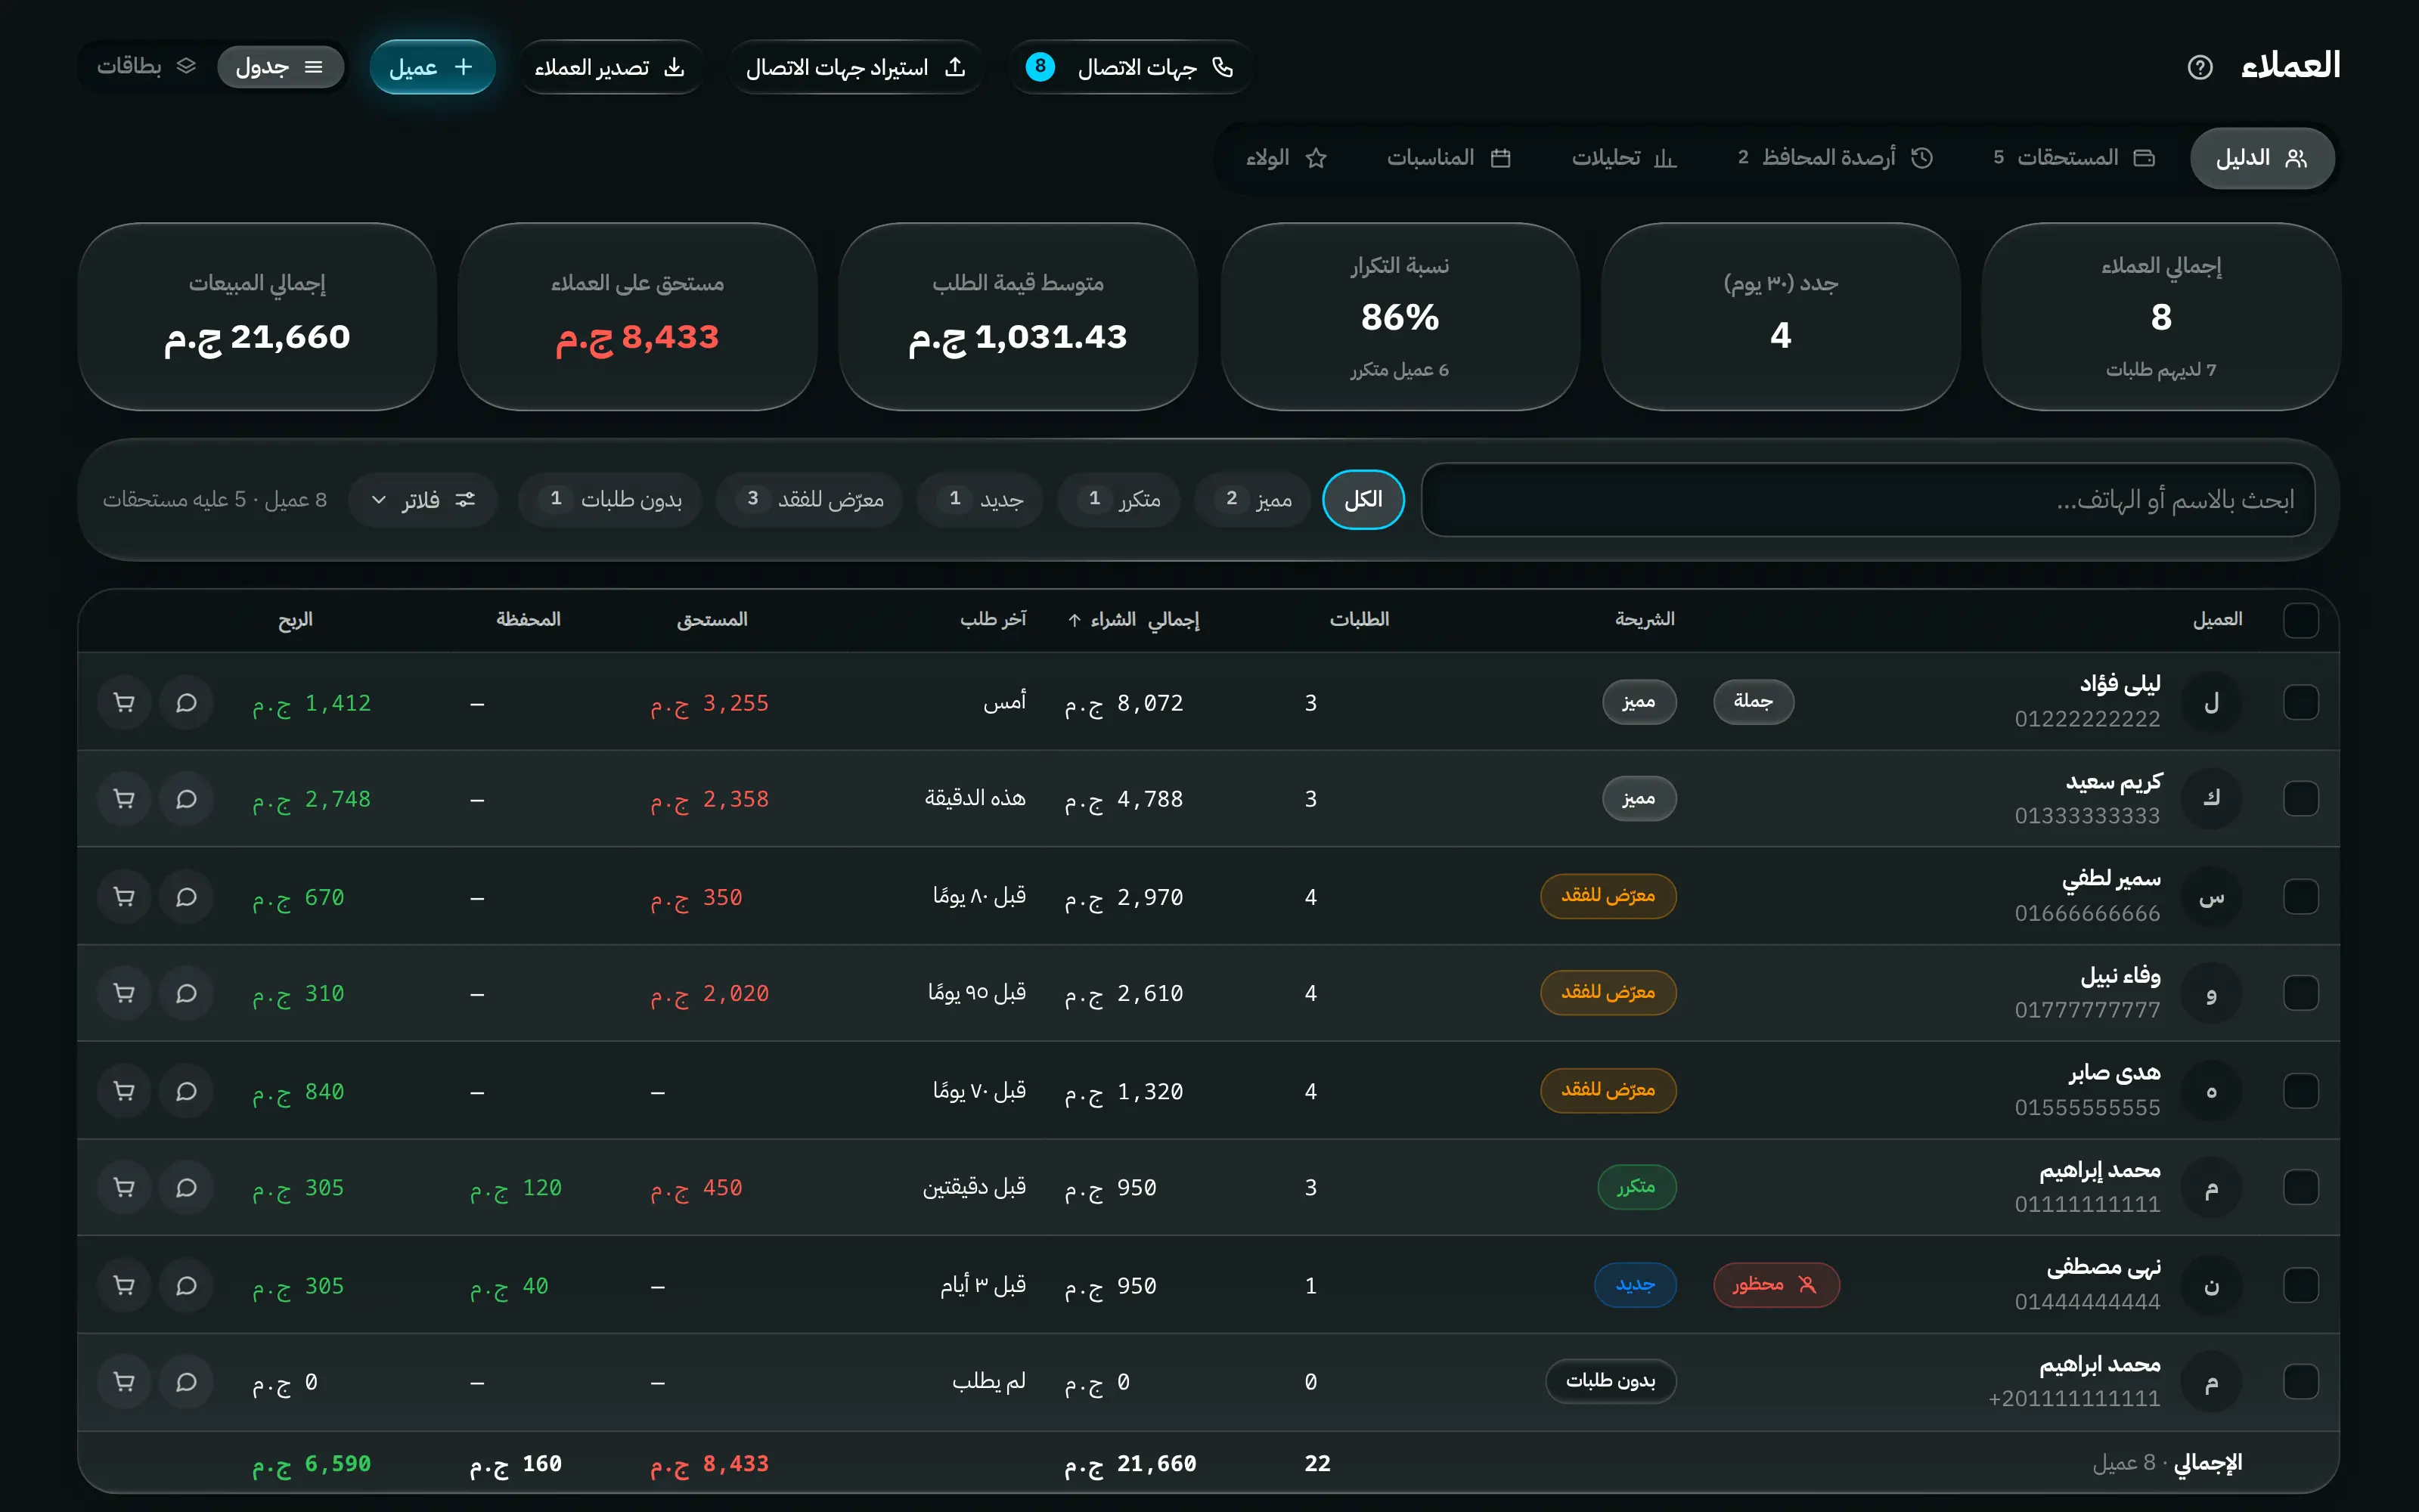Image resolution: width=2419 pixels, height=1512 pixels.
Task: Tick the checkbox for ليلى فؤاد
Action: 2301,703
